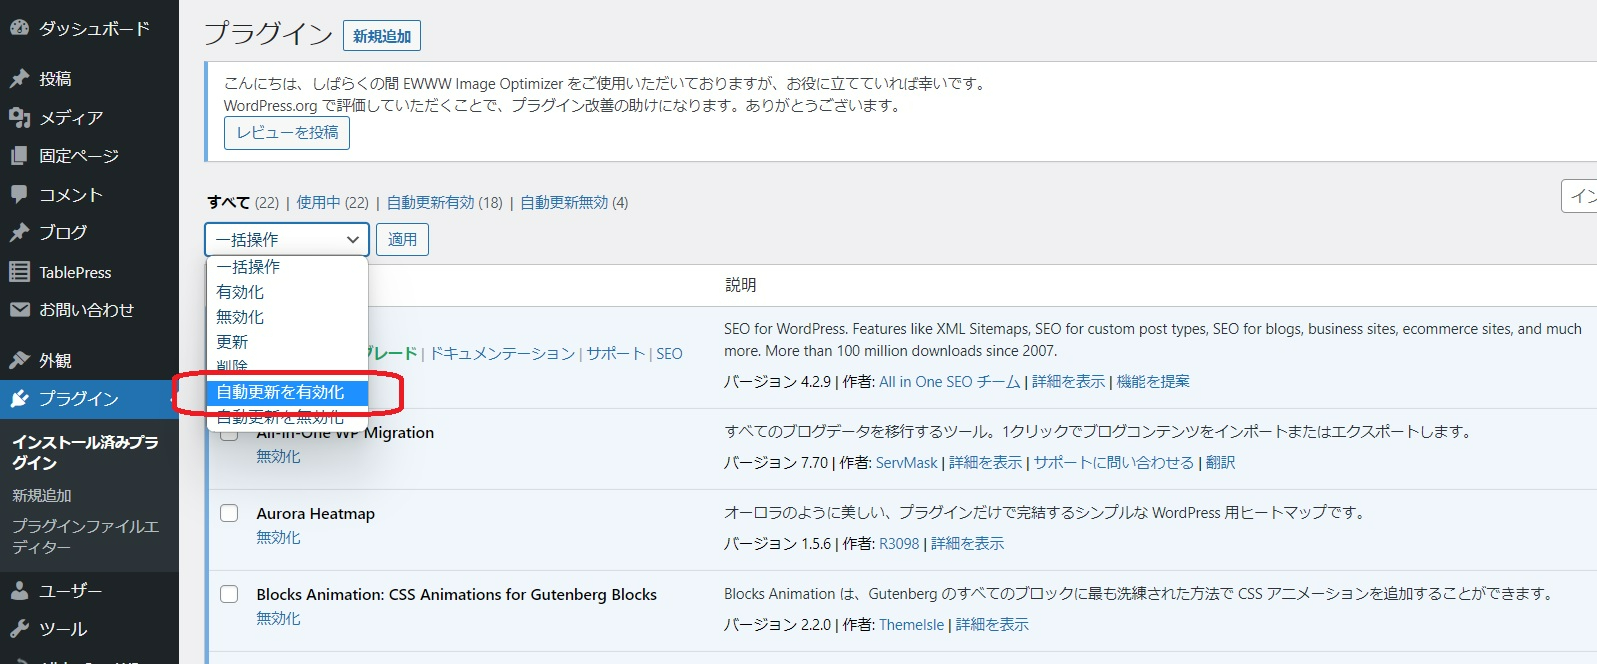Click the レビューを投稿 review button
Image resolution: width=1597 pixels, height=664 pixels.
[287, 133]
